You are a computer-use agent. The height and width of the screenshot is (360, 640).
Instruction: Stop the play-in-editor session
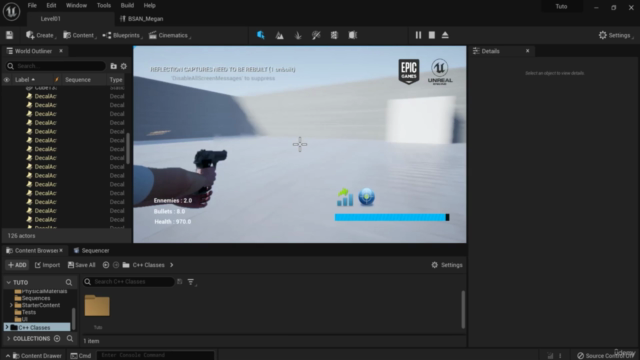coord(431,35)
